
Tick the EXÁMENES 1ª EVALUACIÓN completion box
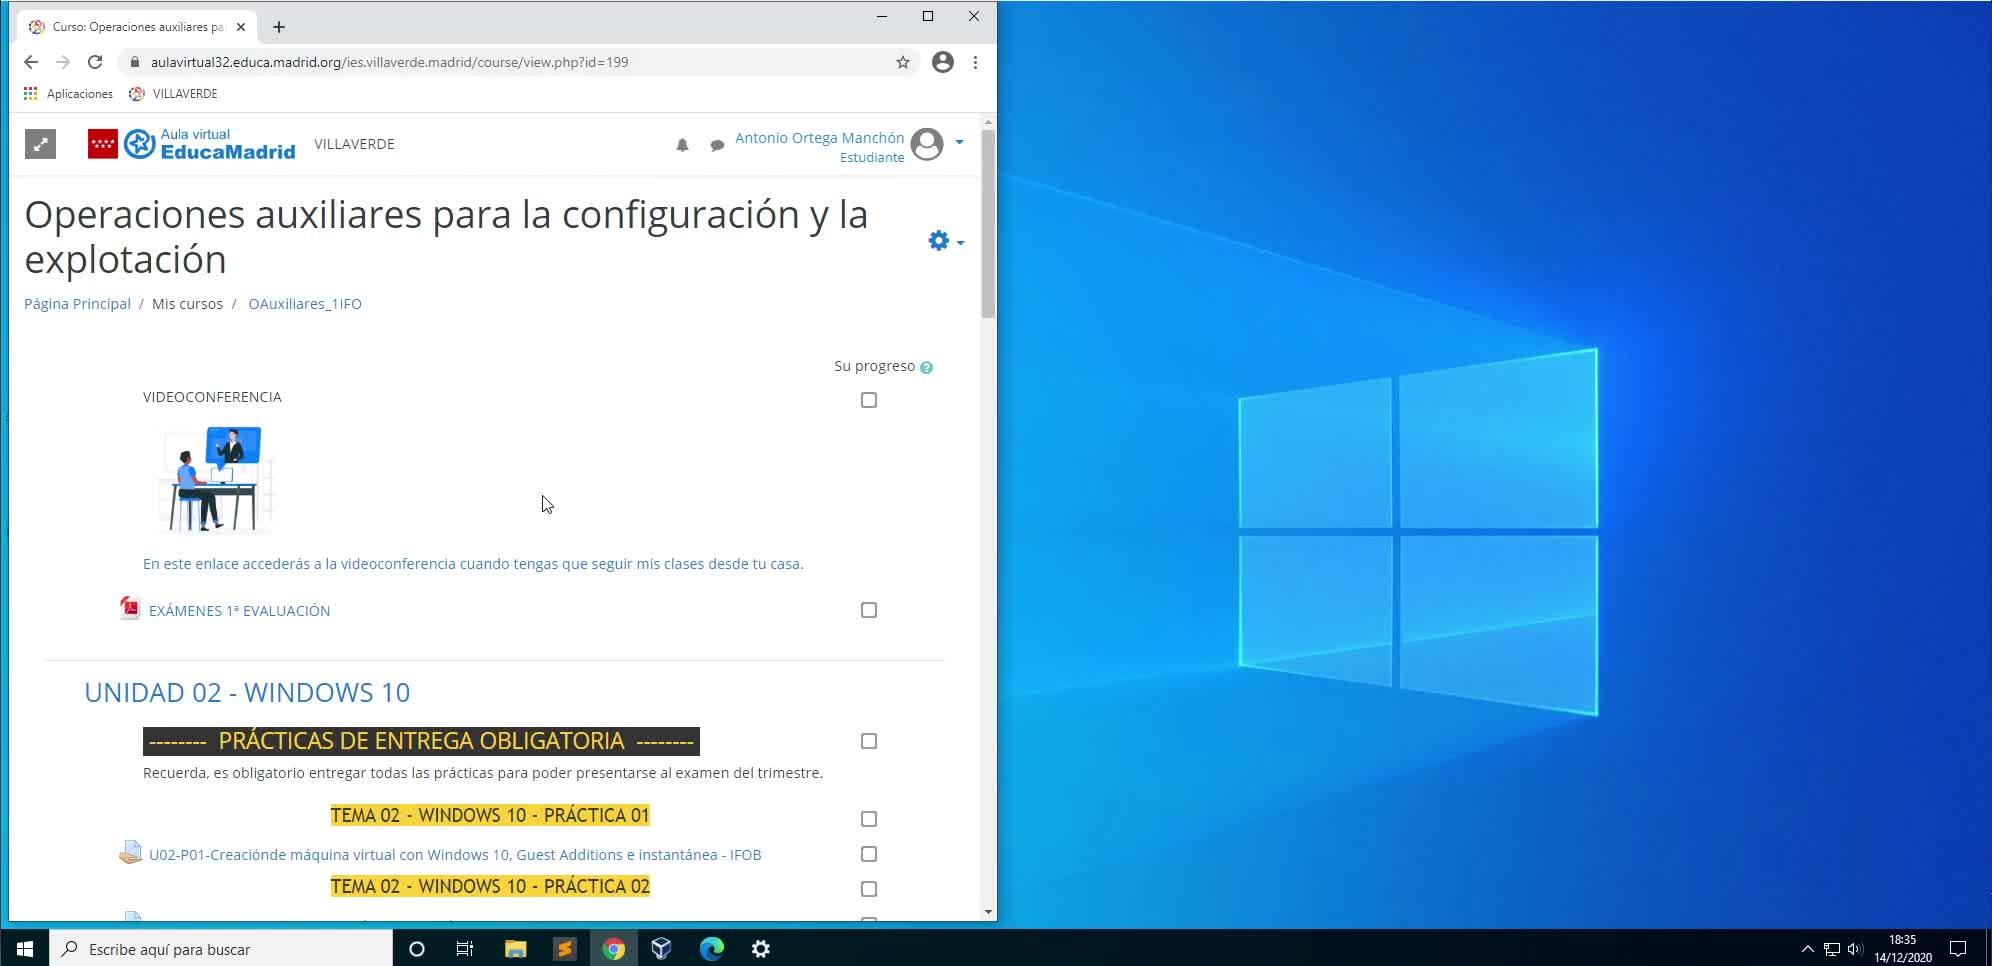tap(869, 610)
